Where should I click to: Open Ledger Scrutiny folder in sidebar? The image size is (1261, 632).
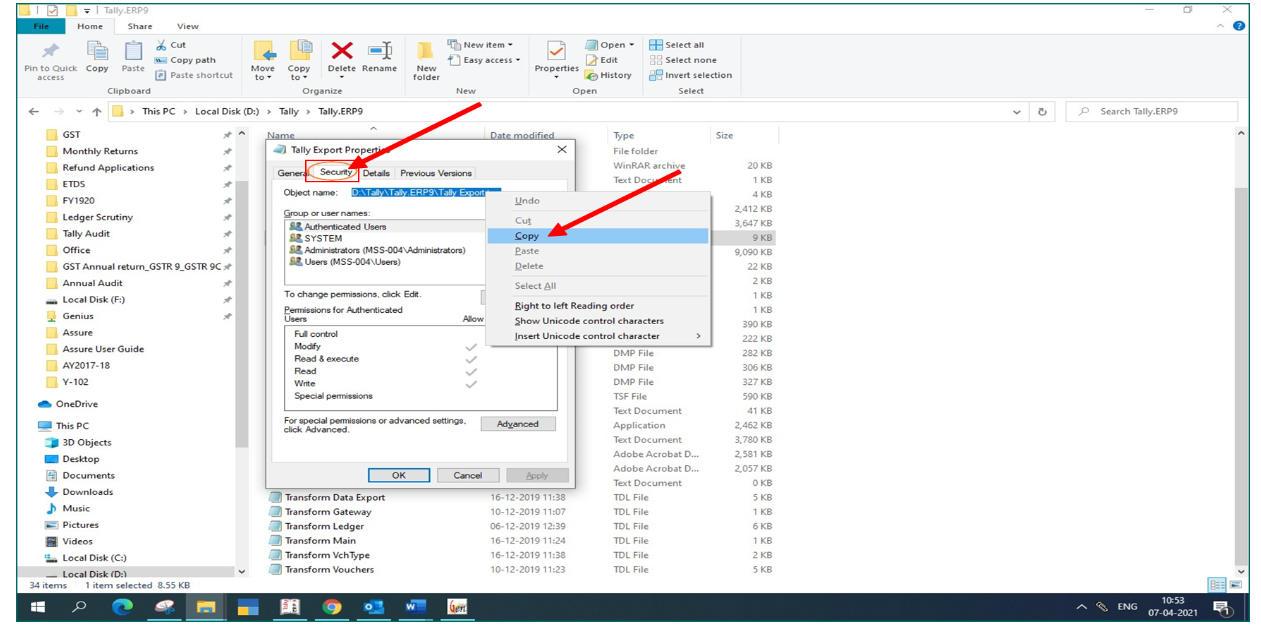click(97, 217)
